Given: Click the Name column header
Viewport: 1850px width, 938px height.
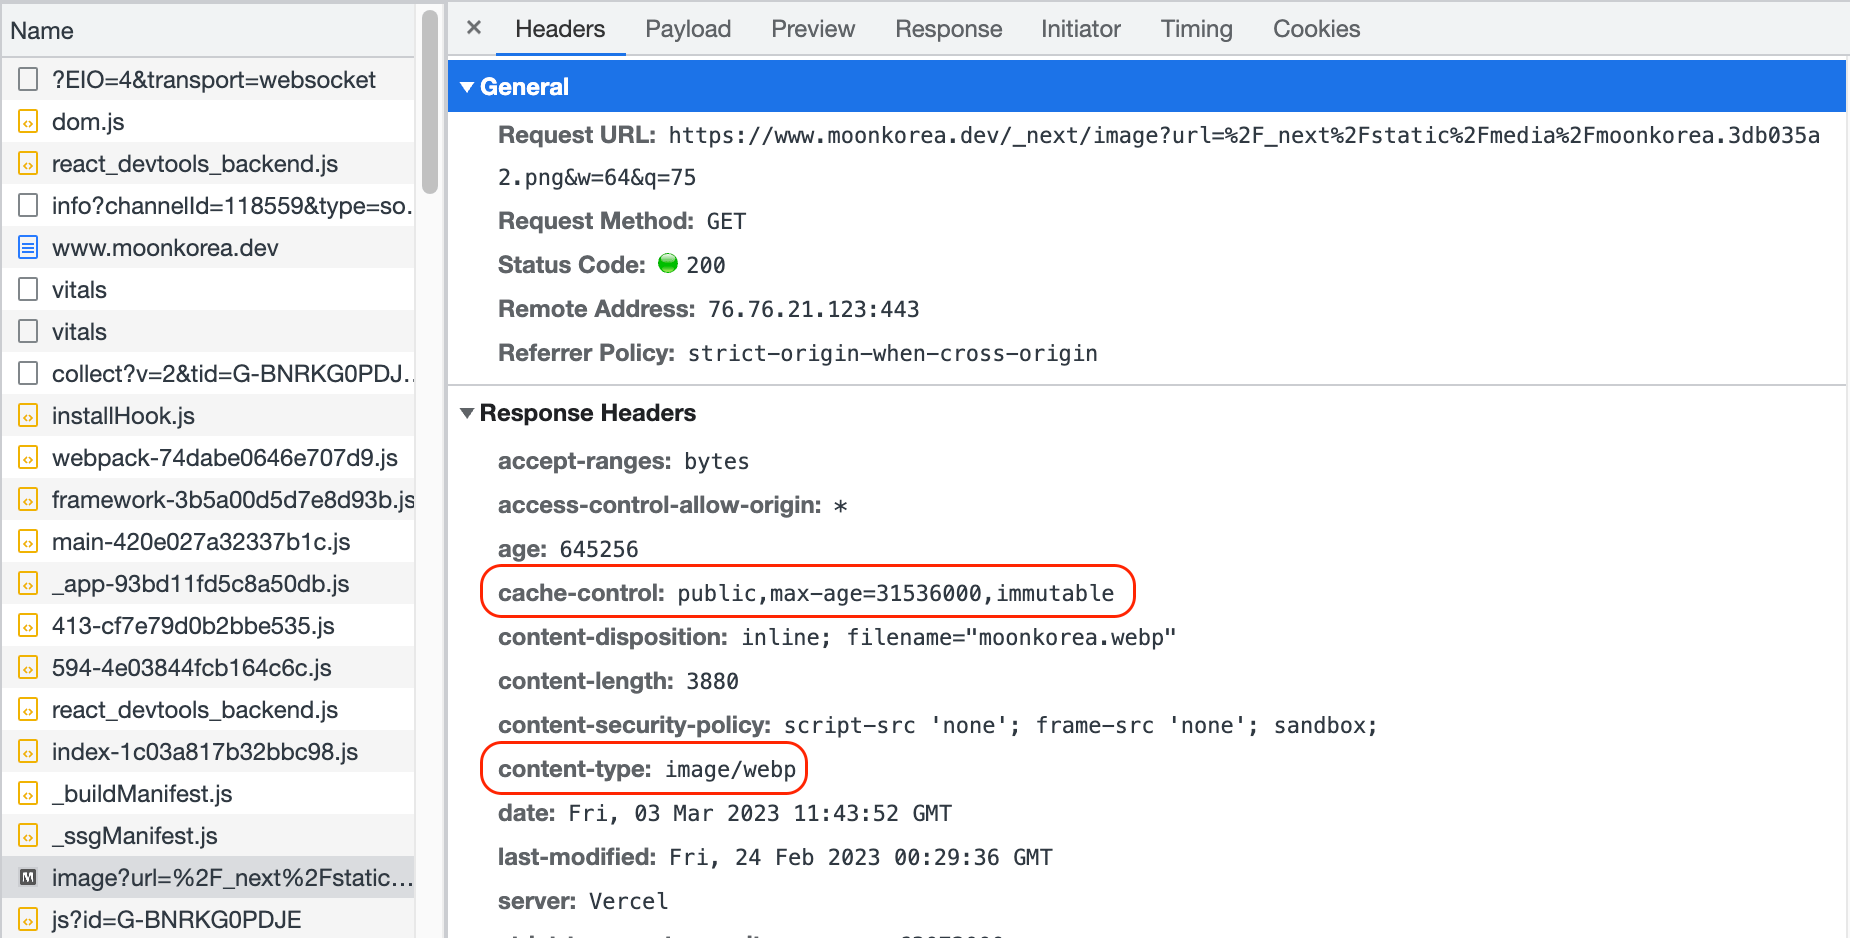Looking at the screenshot, I should [42, 31].
